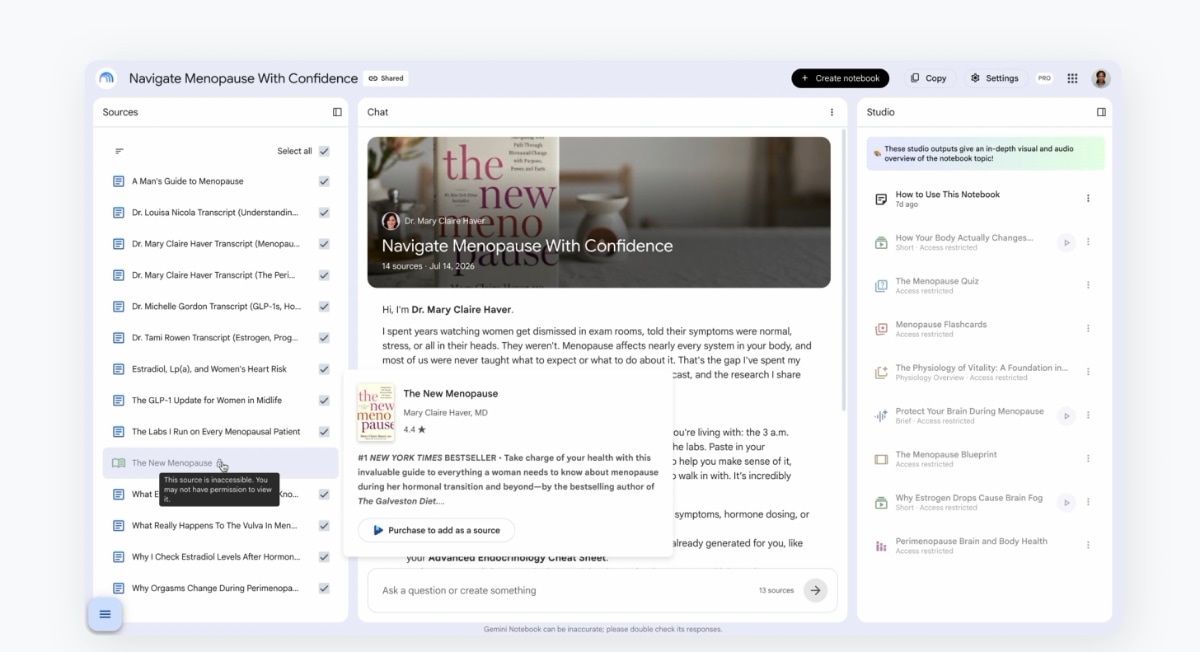
Task: Open options for How to Use This Notebook
Action: [1089, 199]
